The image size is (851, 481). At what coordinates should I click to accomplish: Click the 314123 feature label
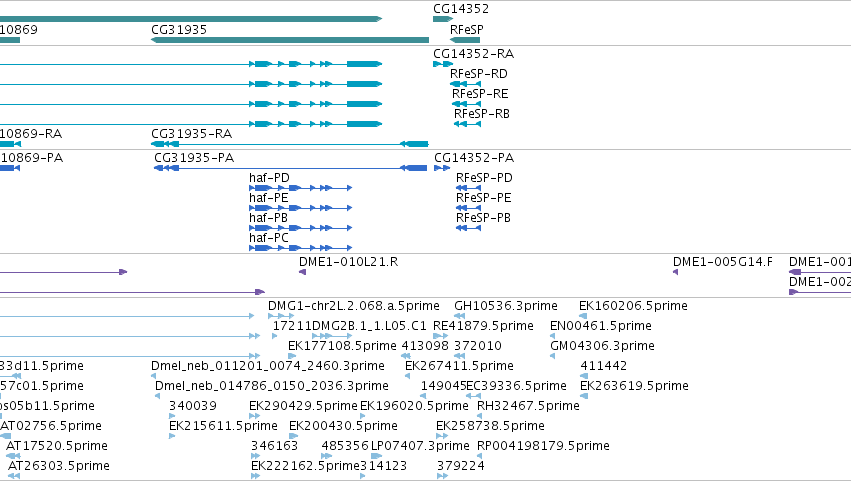383,467
